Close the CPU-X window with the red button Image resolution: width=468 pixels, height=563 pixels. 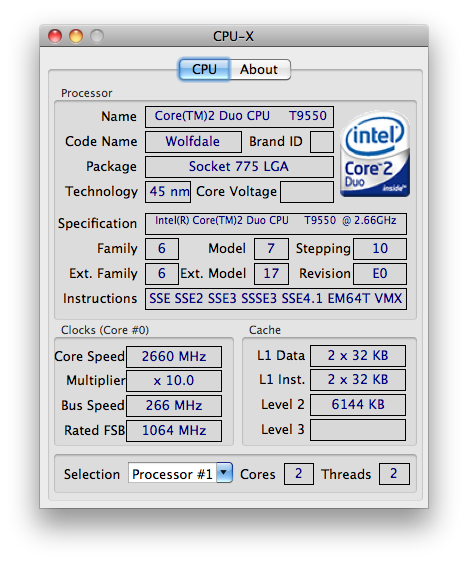[55, 36]
